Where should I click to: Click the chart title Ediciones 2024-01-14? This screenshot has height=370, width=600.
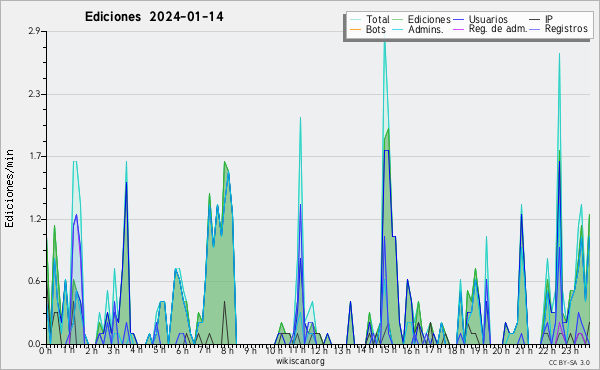[154, 17]
